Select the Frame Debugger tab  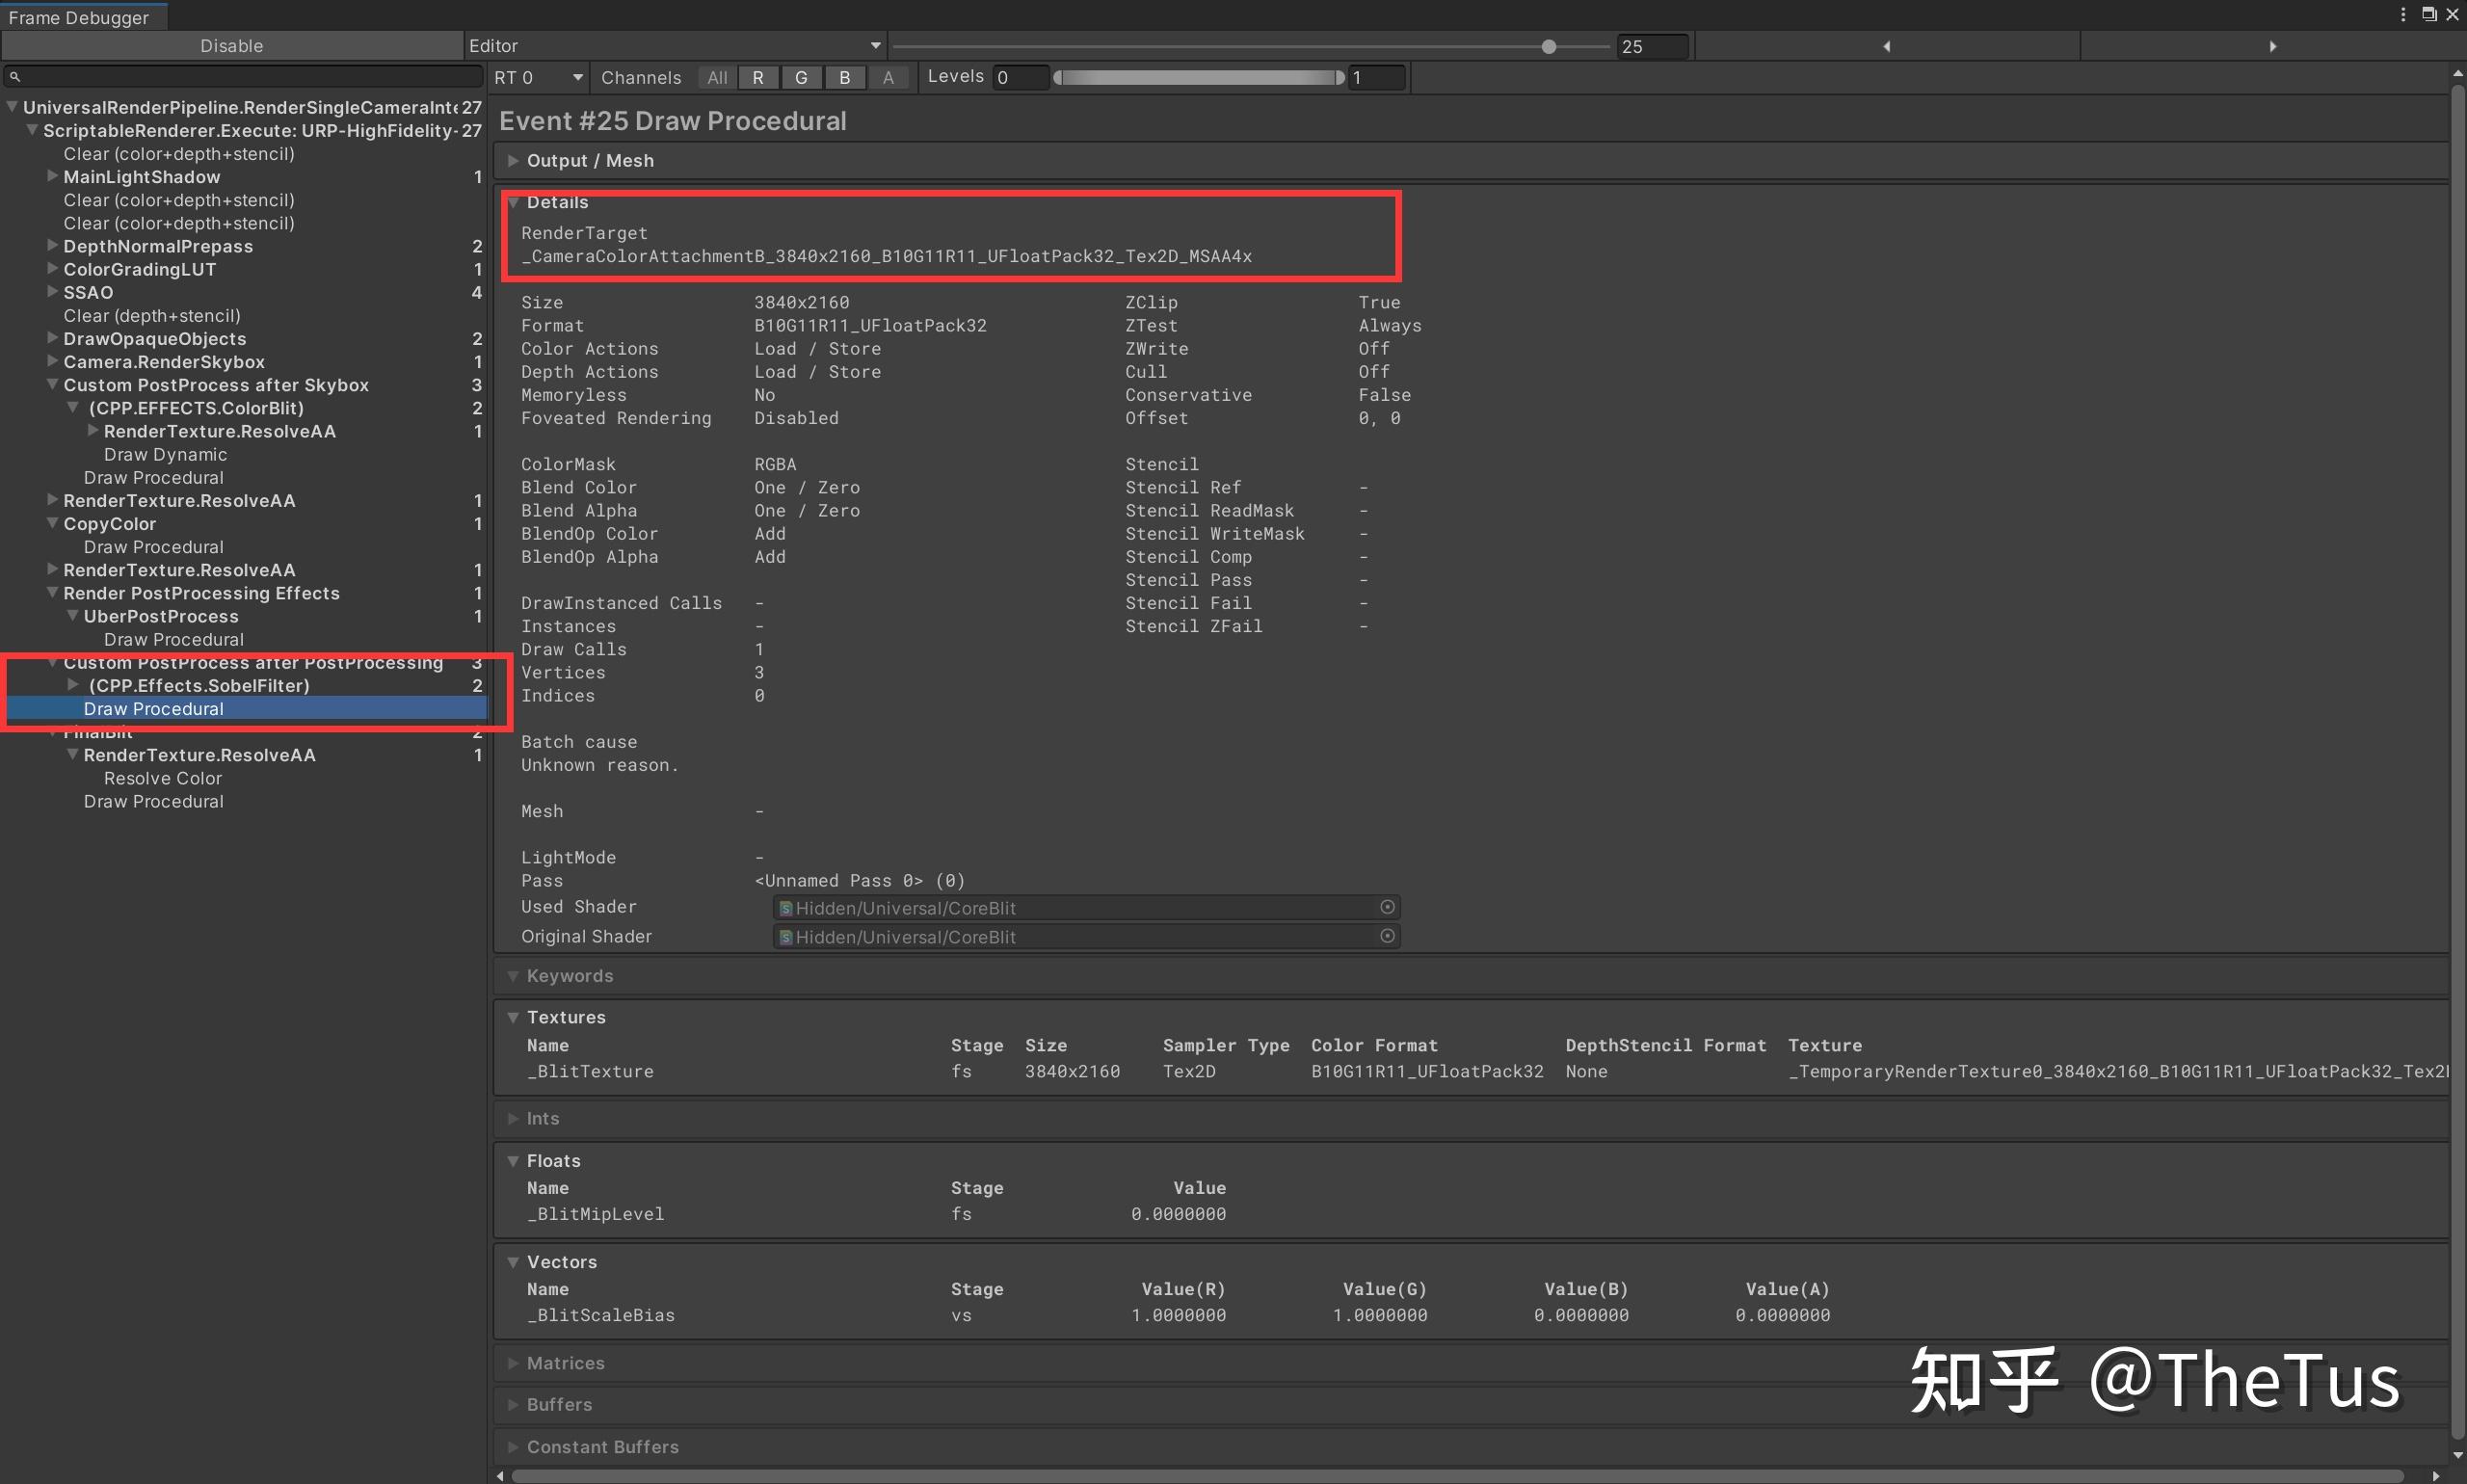[x=78, y=17]
